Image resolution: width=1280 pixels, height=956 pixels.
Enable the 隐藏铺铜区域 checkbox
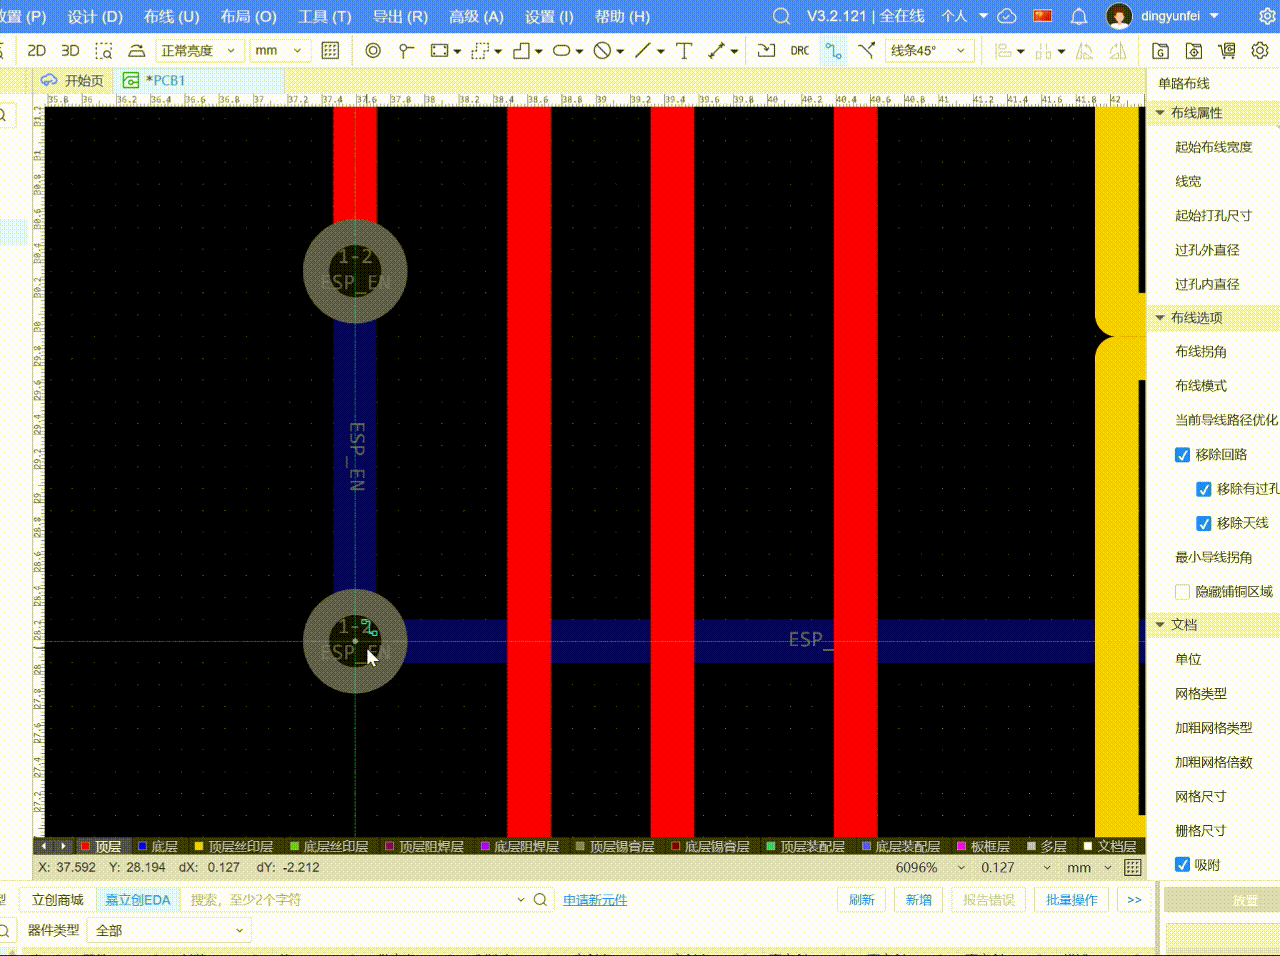(x=1182, y=592)
